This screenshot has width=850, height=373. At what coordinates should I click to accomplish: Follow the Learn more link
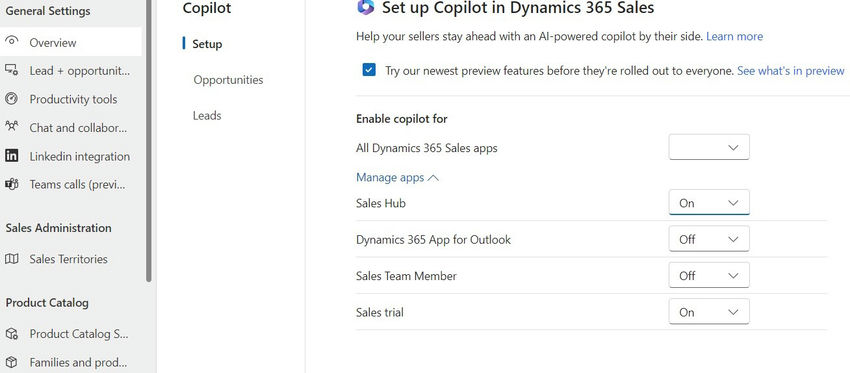(735, 36)
